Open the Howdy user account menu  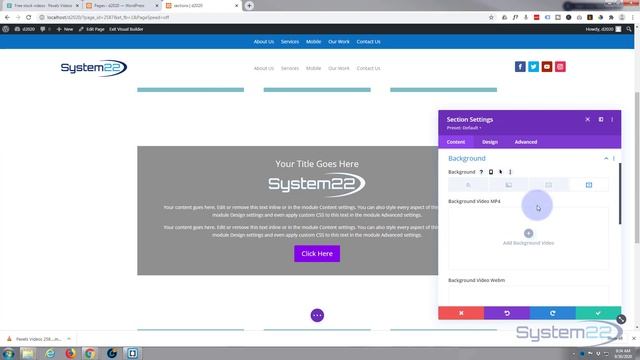pyautogui.click(x=603, y=29)
